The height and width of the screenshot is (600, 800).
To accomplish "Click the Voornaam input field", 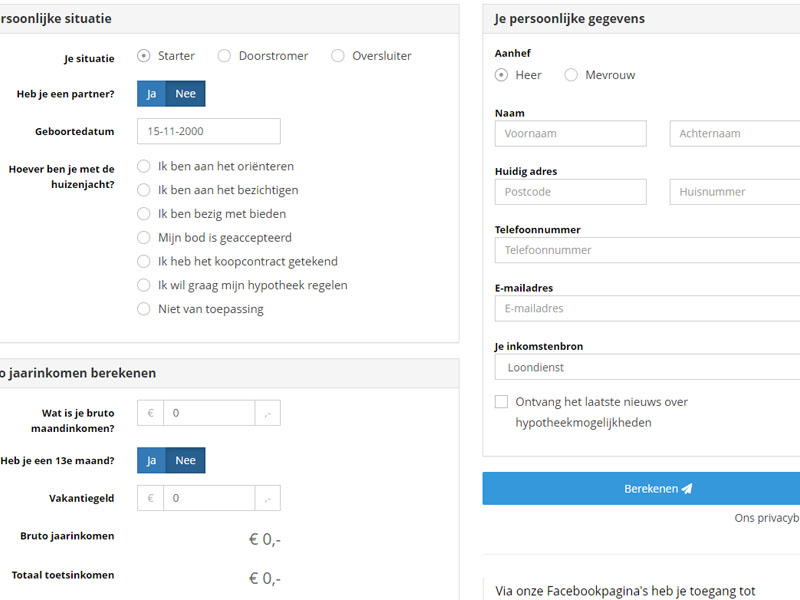I will [x=570, y=133].
